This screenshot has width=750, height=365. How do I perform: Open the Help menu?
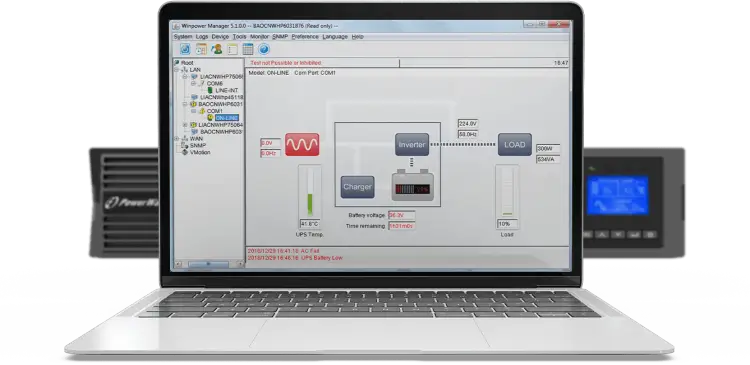point(357,37)
